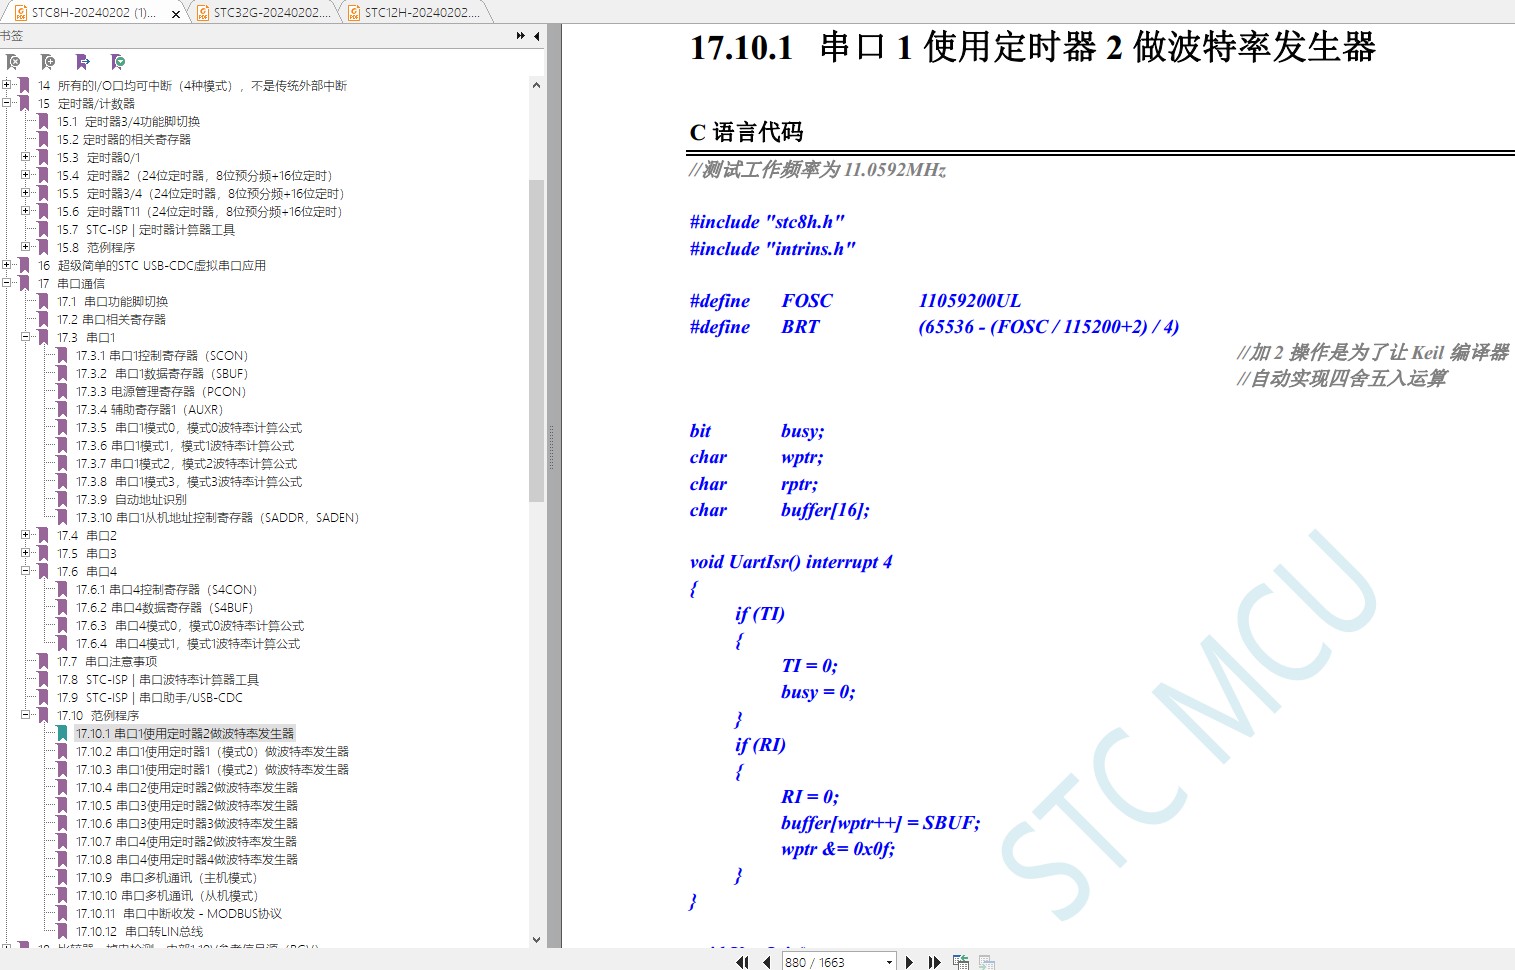This screenshot has height=970, width=1515.
Task: Open bookmark 17.10.11 串口中断收发 - MODBUS协议
Action: (179, 914)
